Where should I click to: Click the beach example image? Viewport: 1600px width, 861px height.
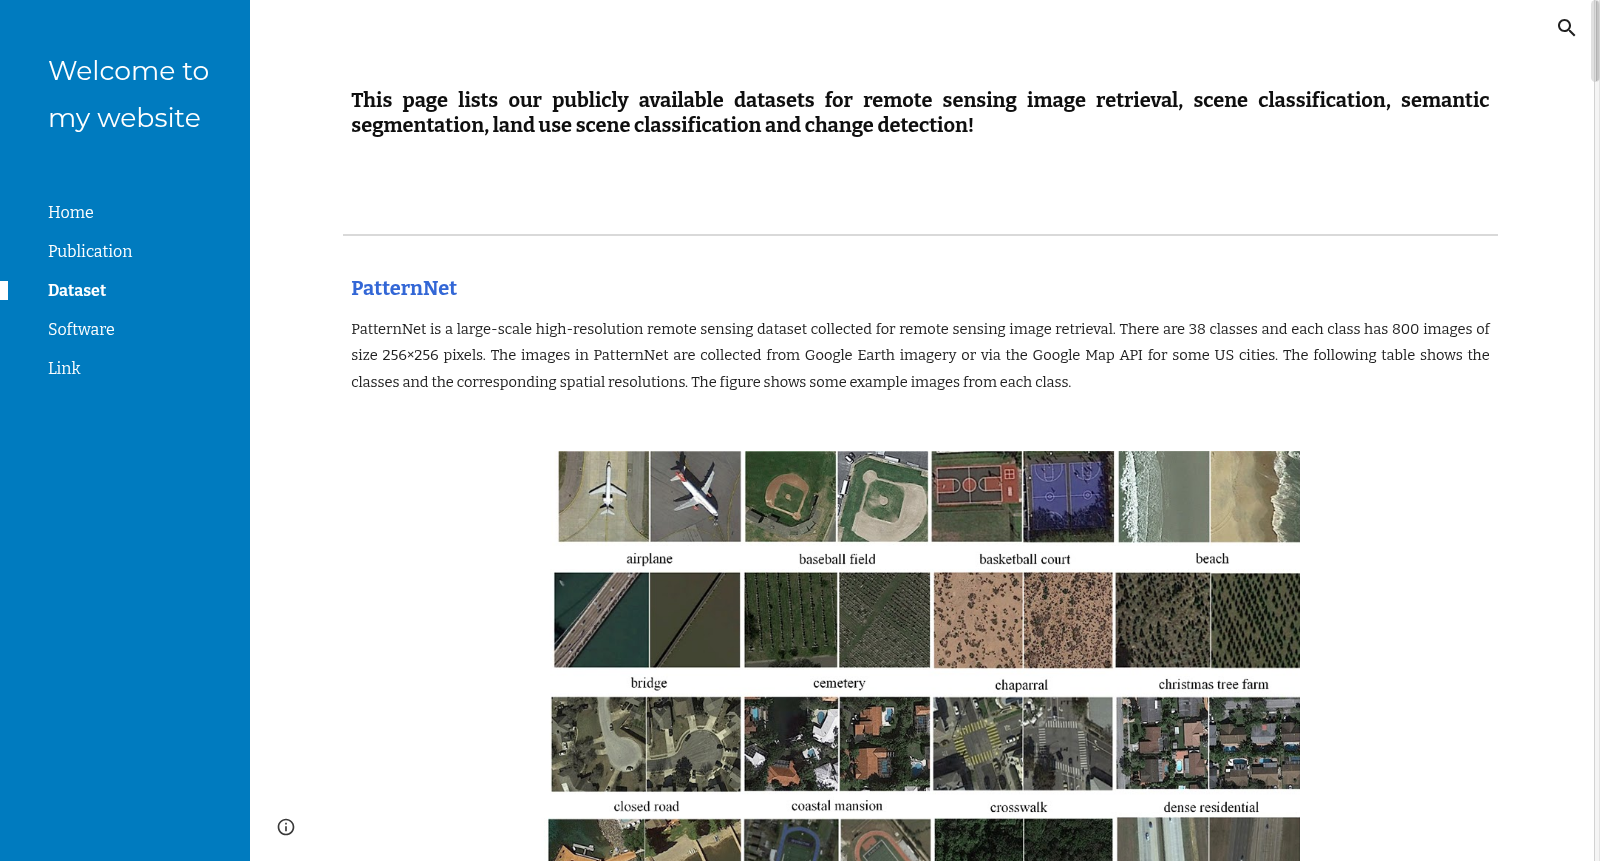click(1209, 496)
